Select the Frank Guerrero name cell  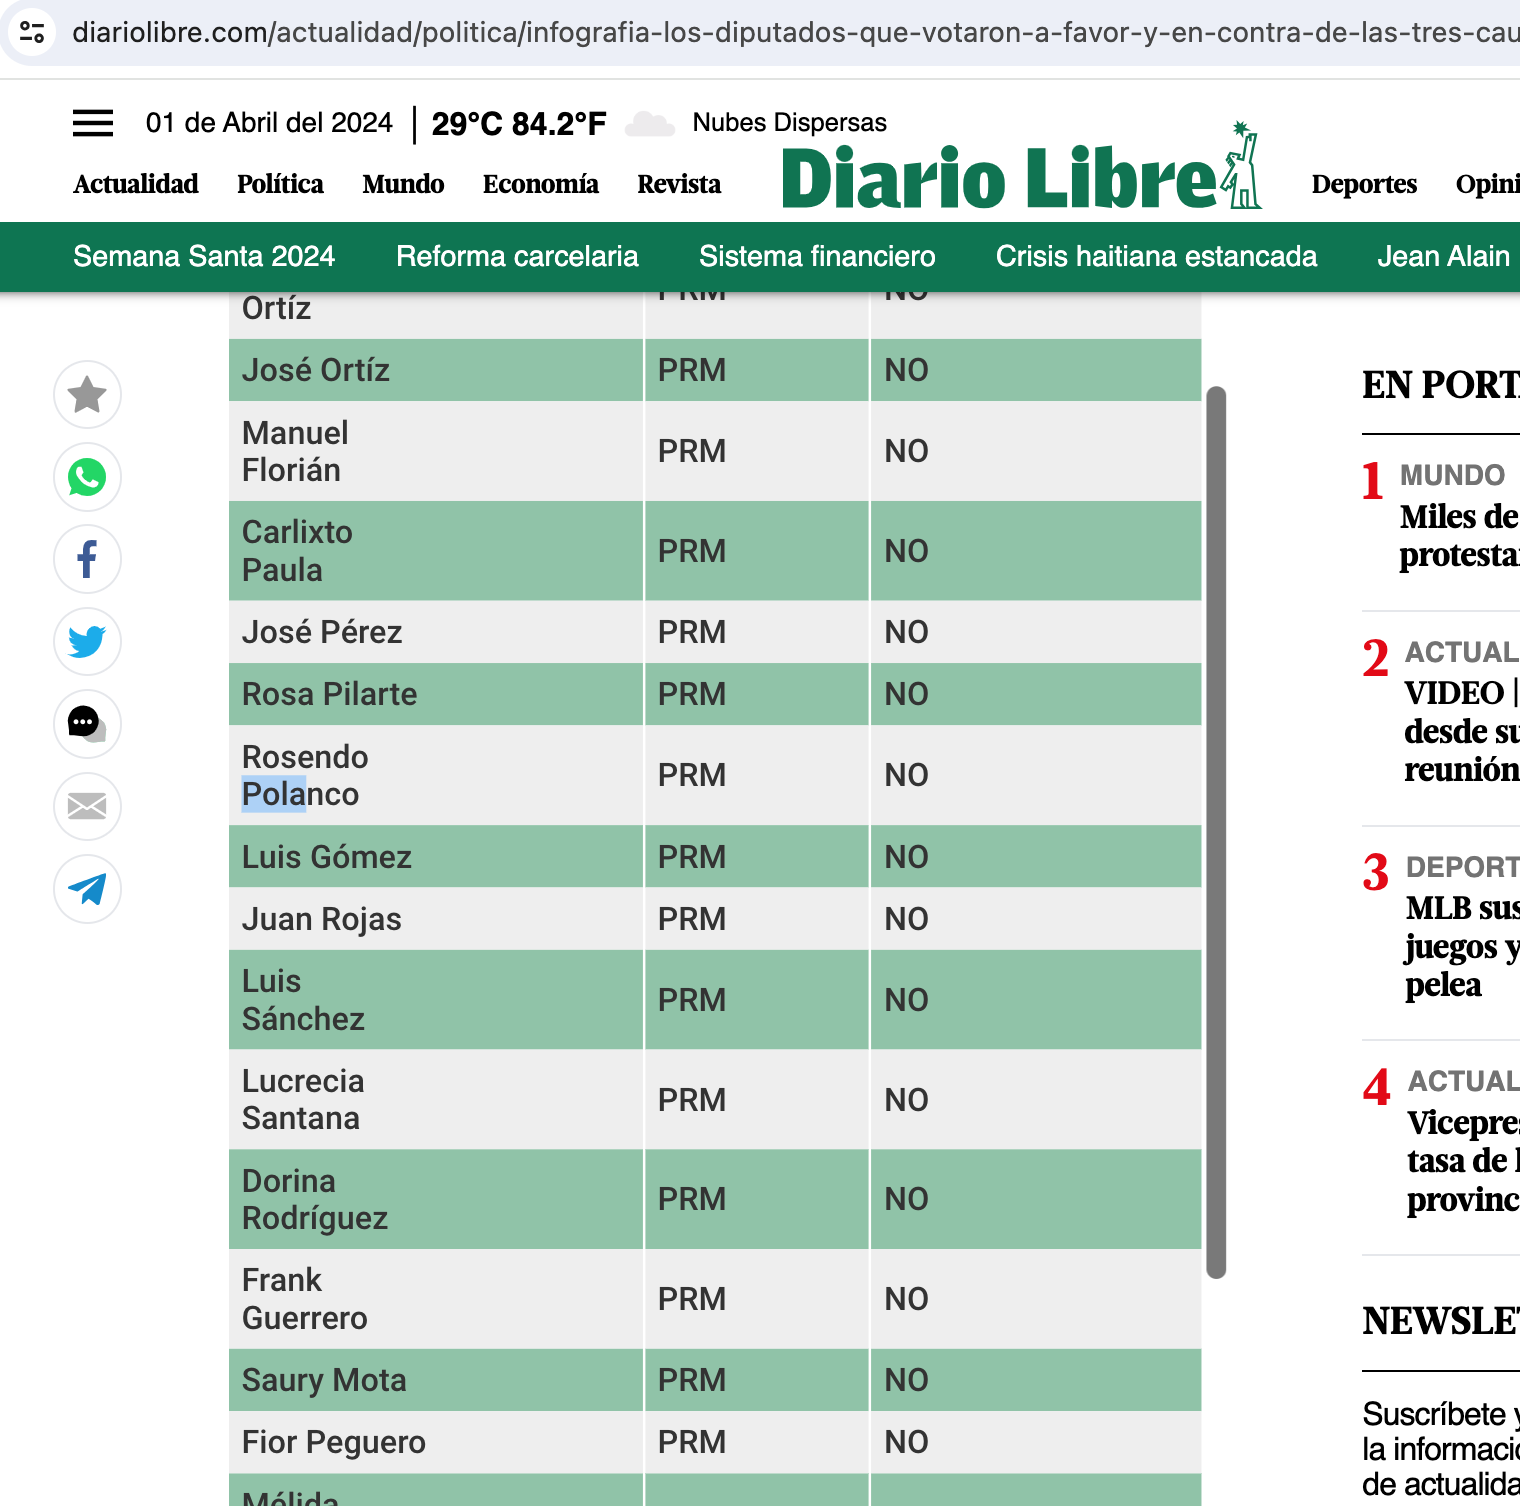click(436, 1299)
